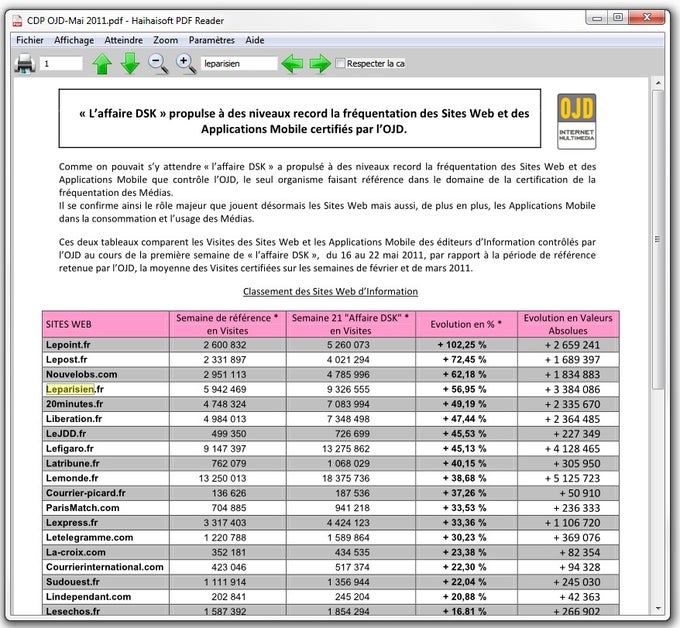This screenshot has width=680, height=628.
Task: Click the ParisMatch.com row label
Action: pyautogui.click(x=82, y=508)
